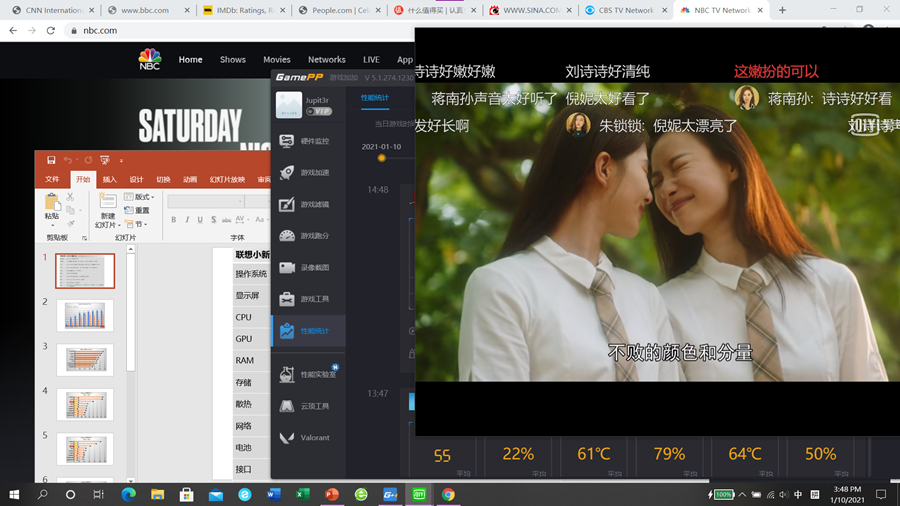
Task: Open the Clipboard group dialog launcher
Action: point(84,238)
